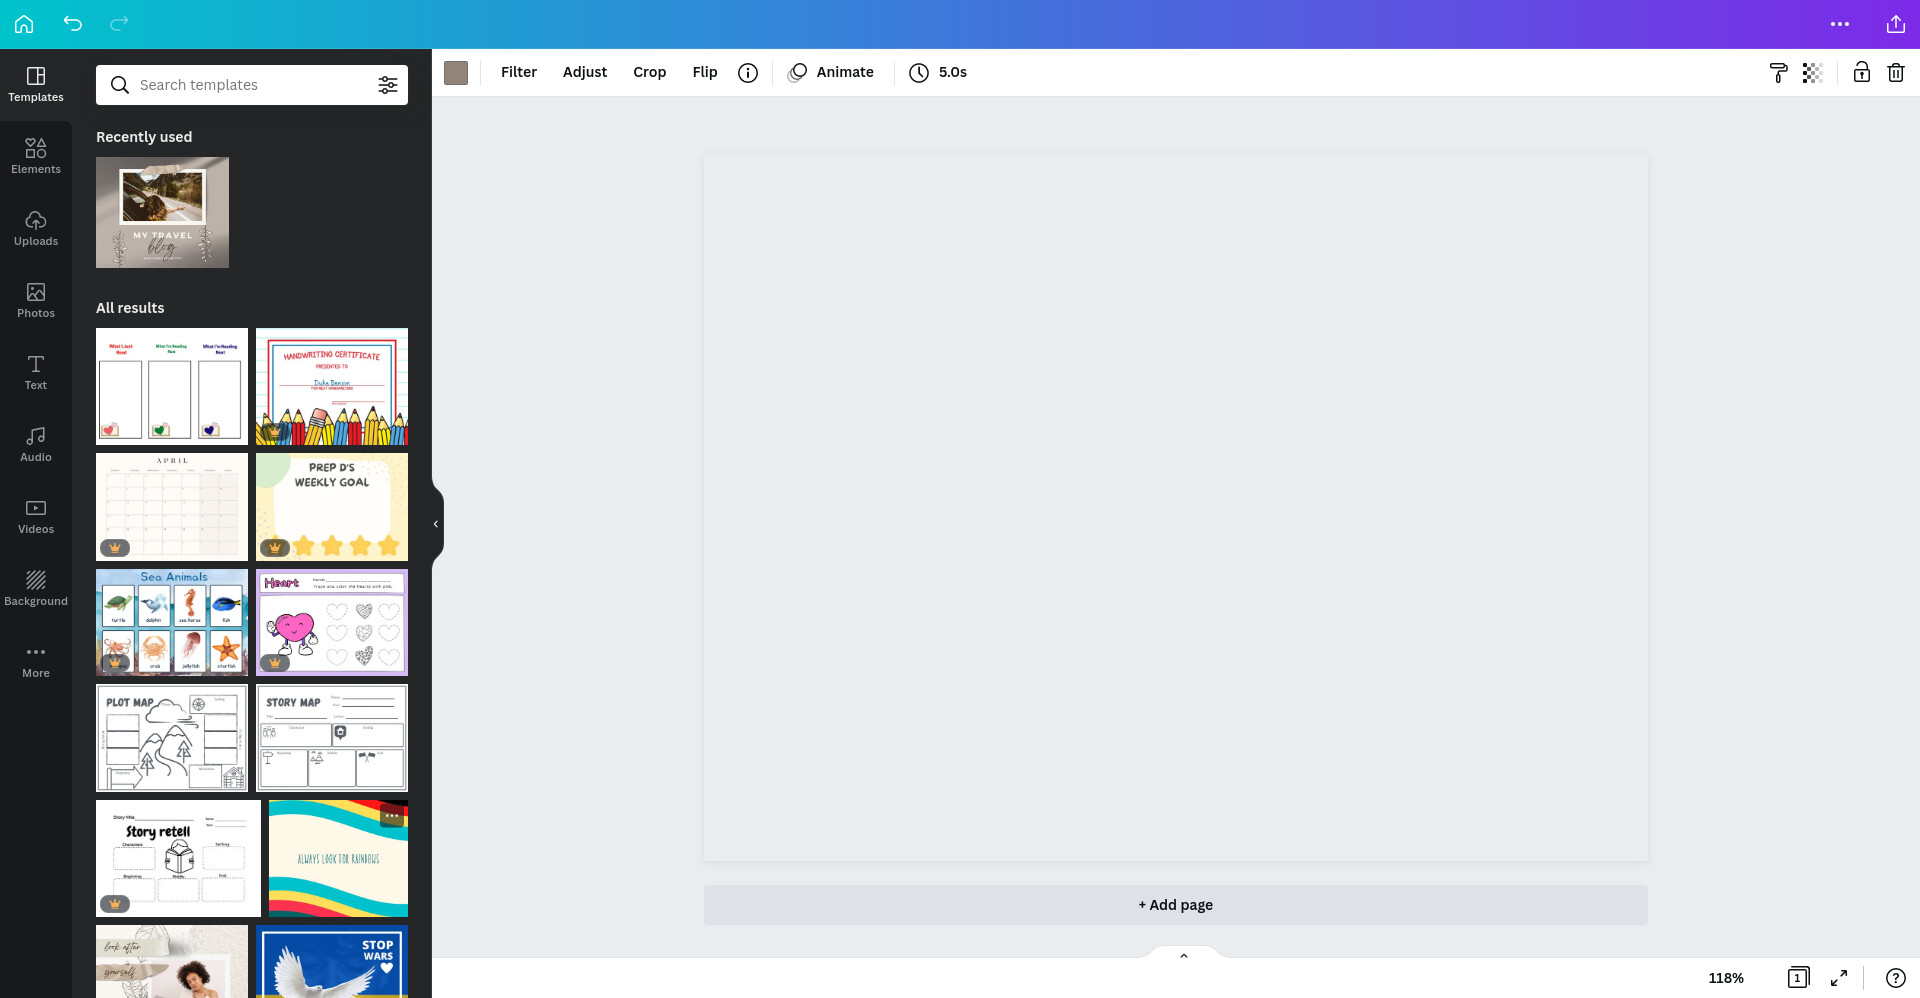The width and height of the screenshot is (1920, 998).
Task: Open the transparency checkerboard icon
Action: (x=1812, y=72)
